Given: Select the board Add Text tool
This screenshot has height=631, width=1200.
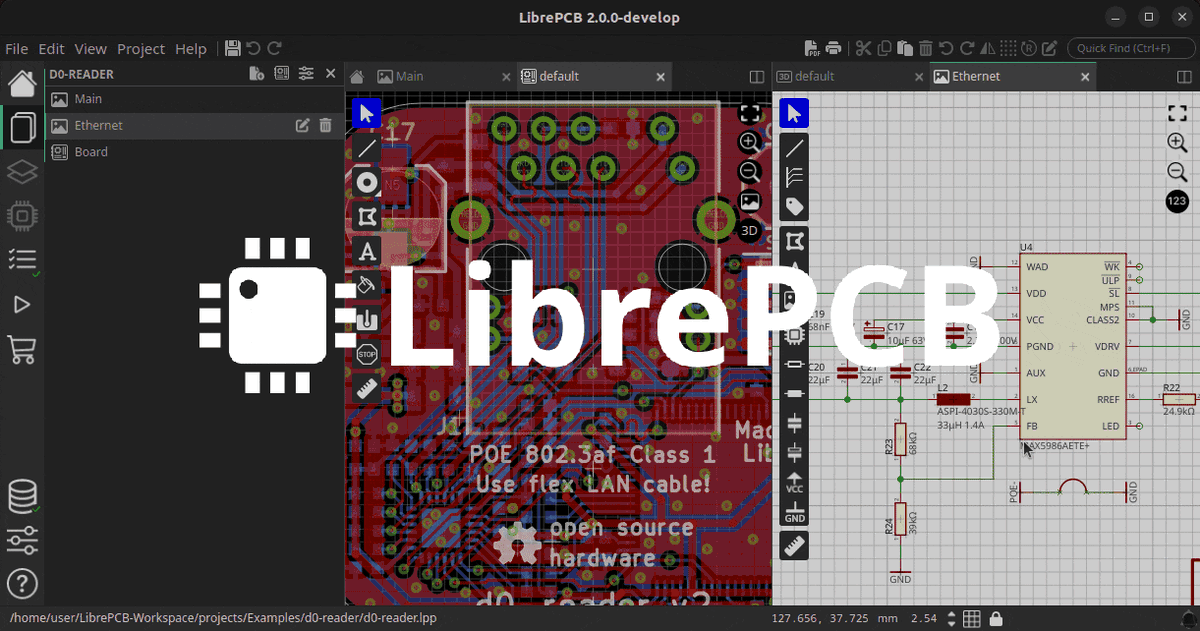Looking at the screenshot, I should pos(367,250).
